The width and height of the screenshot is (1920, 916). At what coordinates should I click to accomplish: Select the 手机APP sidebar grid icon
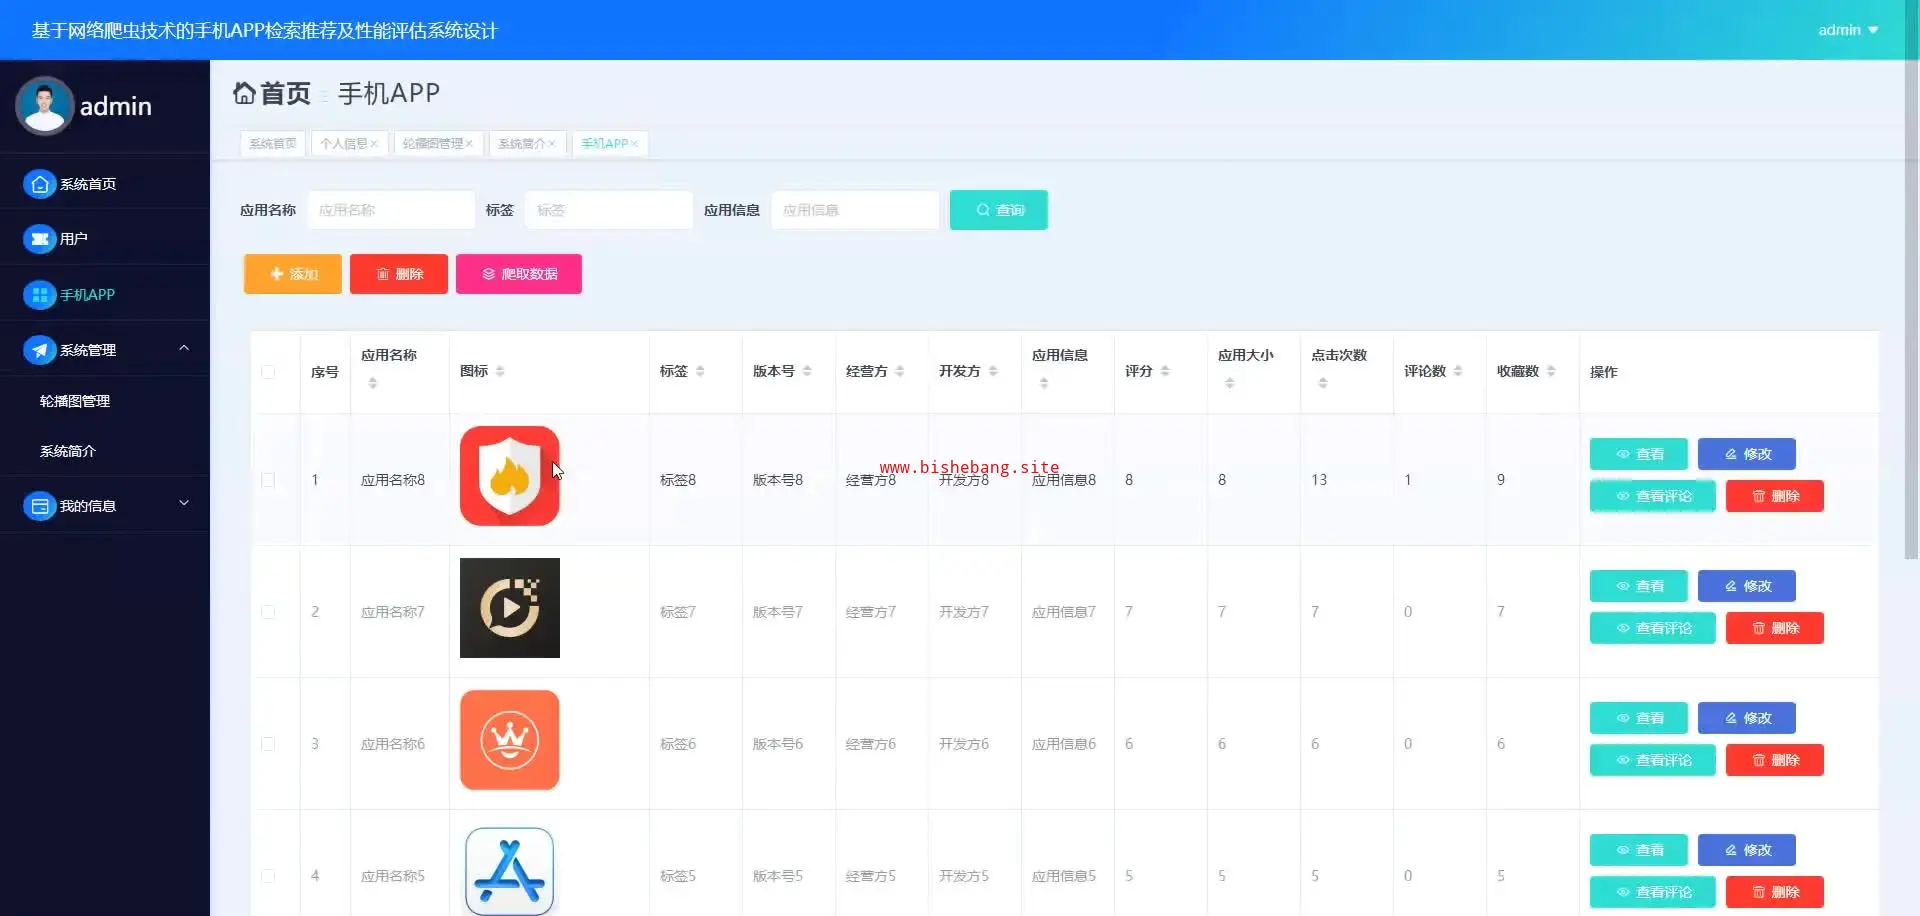(x=39, y=295)
